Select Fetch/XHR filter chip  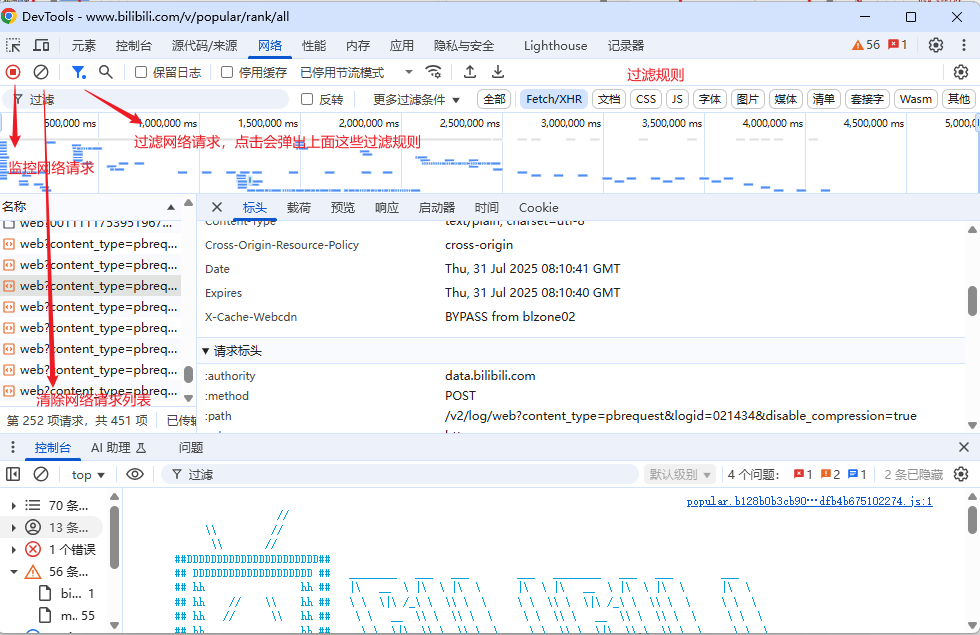pyautogui.click(x=554, y=99)
